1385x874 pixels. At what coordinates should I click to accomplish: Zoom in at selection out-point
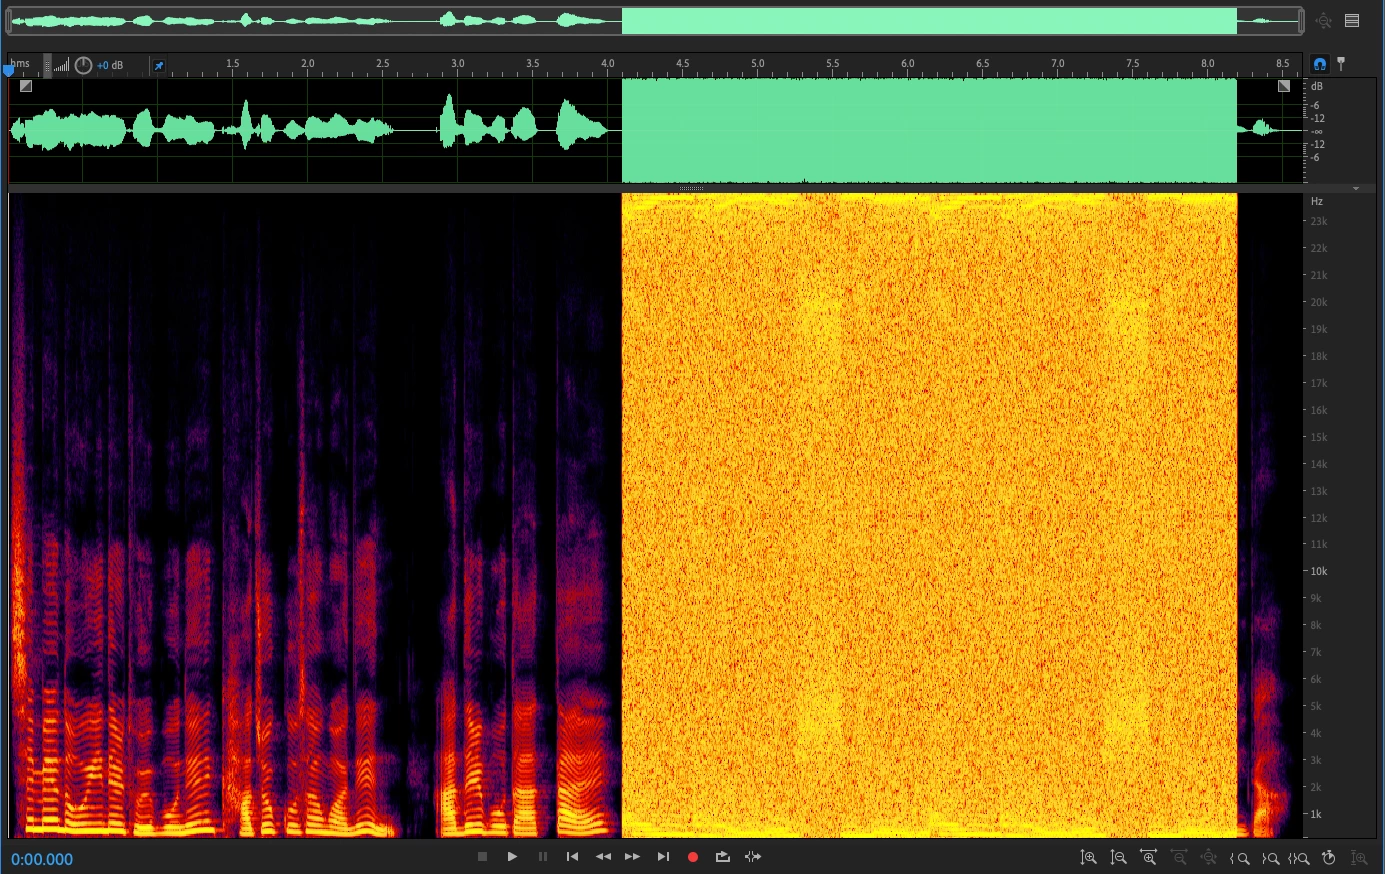coord(1270,858)
